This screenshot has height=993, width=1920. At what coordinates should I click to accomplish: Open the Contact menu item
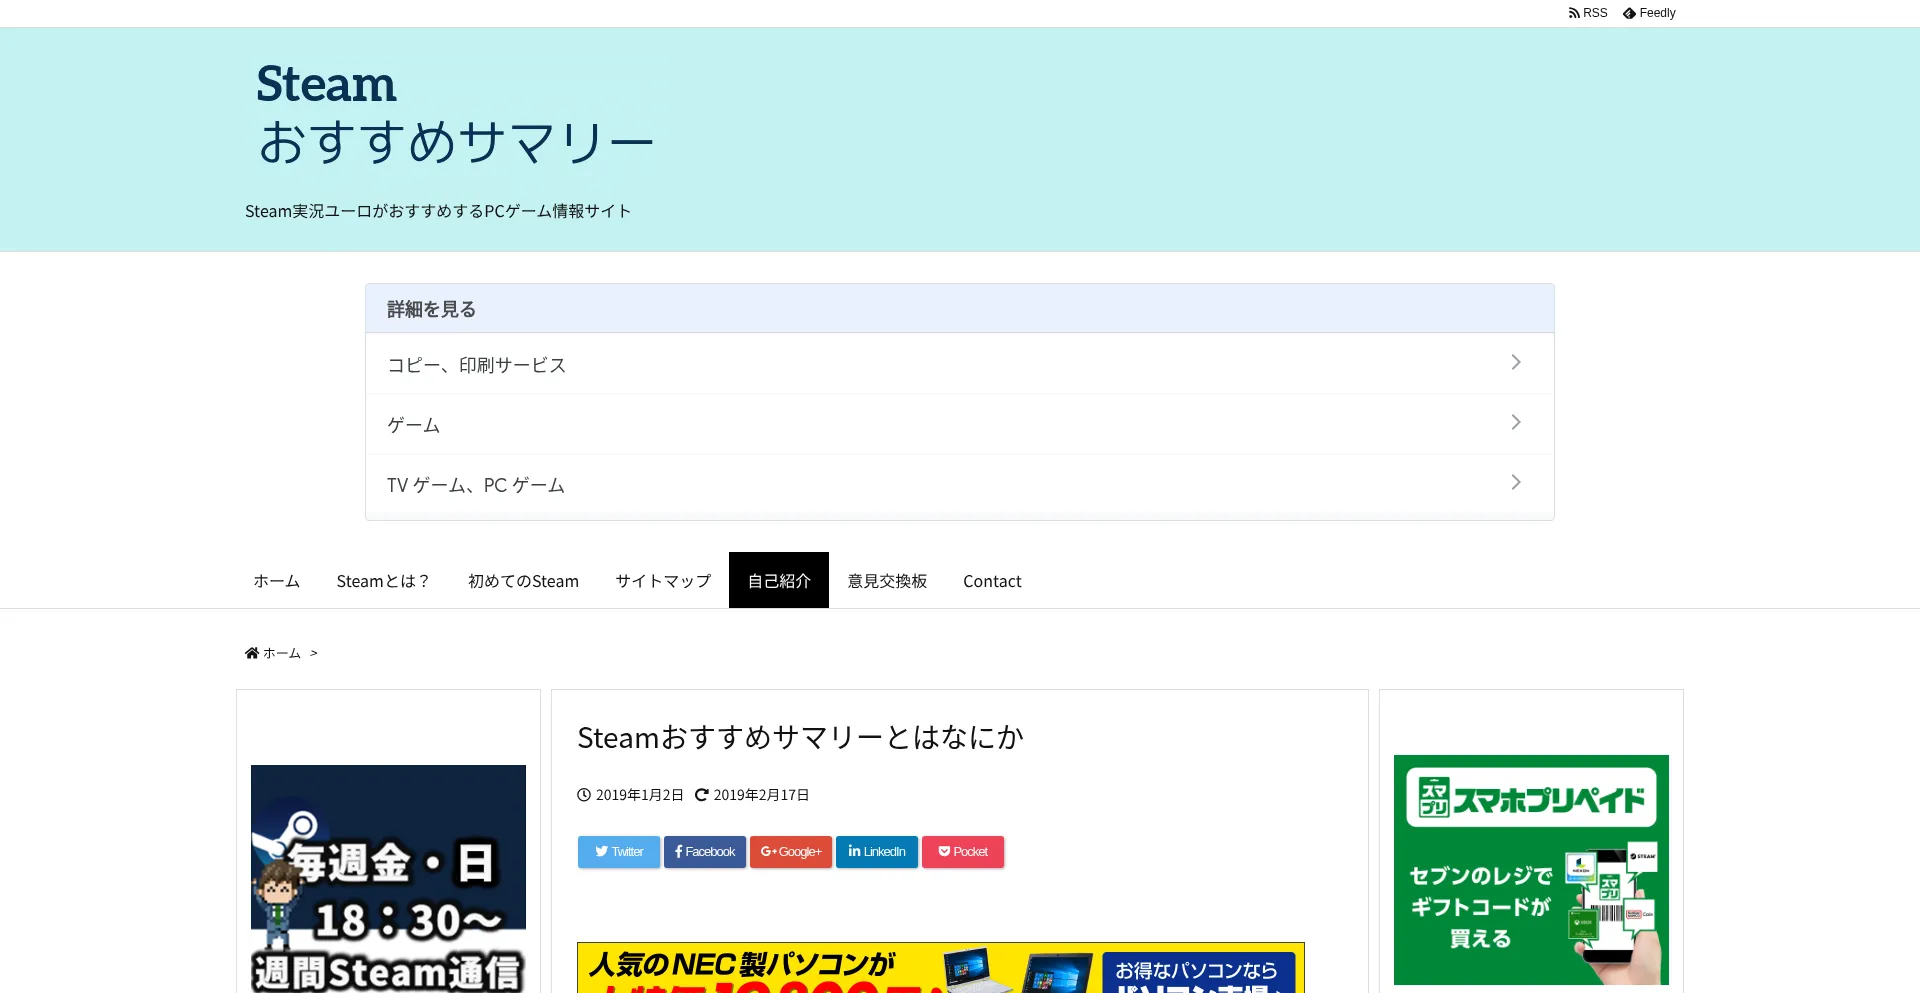992,581
